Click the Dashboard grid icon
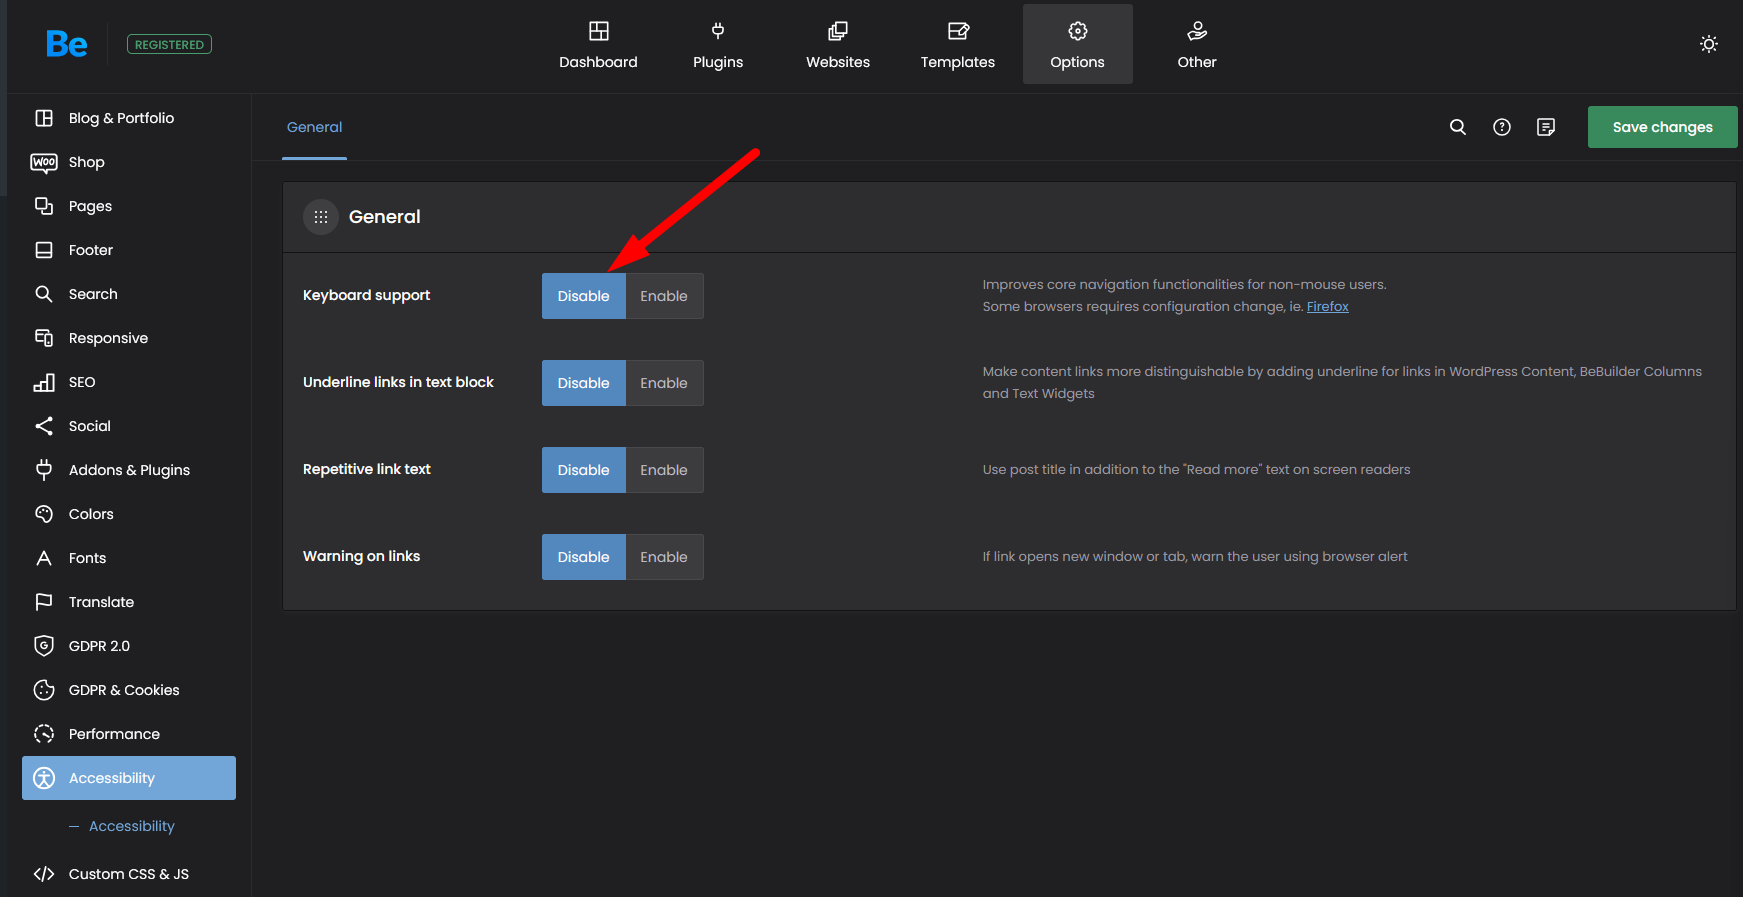This screenshot has height=897, width=1743. [x=598, y=31]
